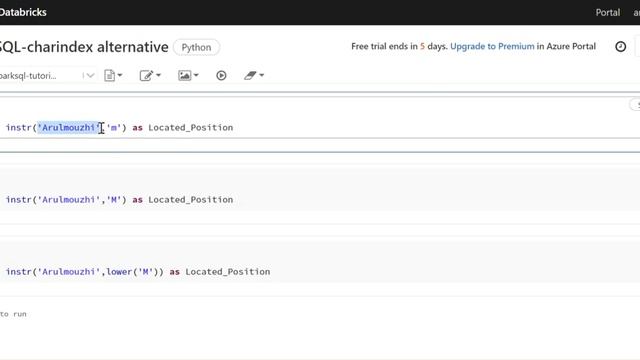Image resolution: width=640 pixels, height=360 pixels.
Task: Follow the Upgrade to Premium link
Action: point(492,47)
